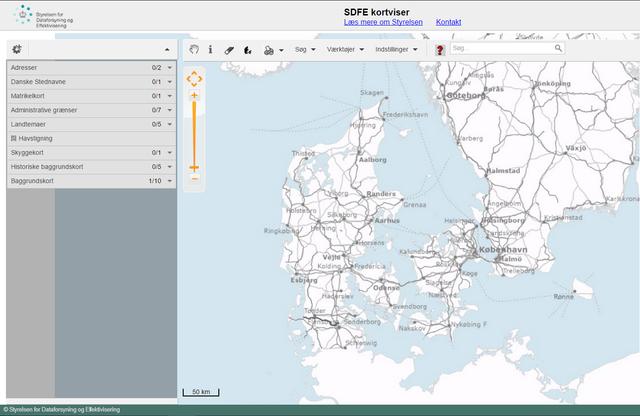Zoom in with the plus button
Viewport: 640px width, 416px height.
(194, 96)
